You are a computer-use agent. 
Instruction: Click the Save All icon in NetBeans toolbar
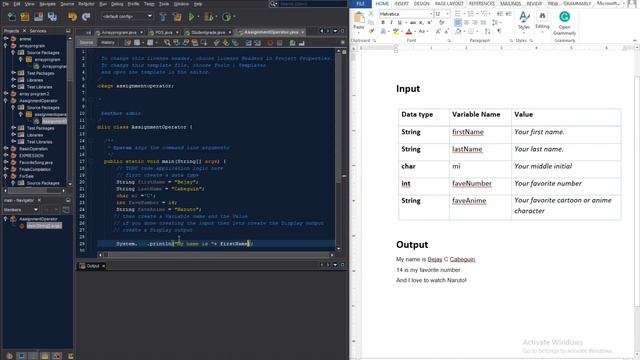pyautogui.click(x=52, y=17)
